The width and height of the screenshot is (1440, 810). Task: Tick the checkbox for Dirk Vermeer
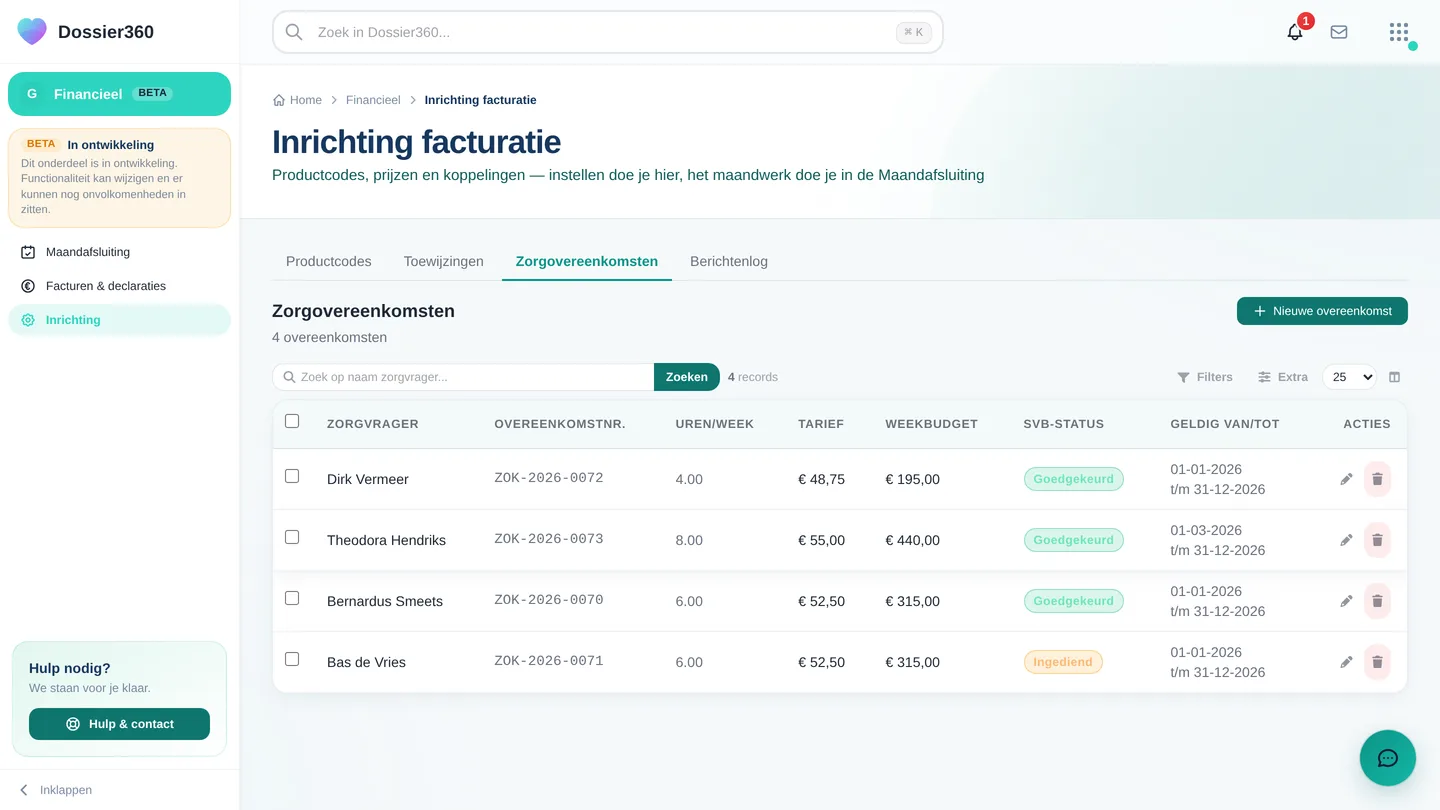292,476
